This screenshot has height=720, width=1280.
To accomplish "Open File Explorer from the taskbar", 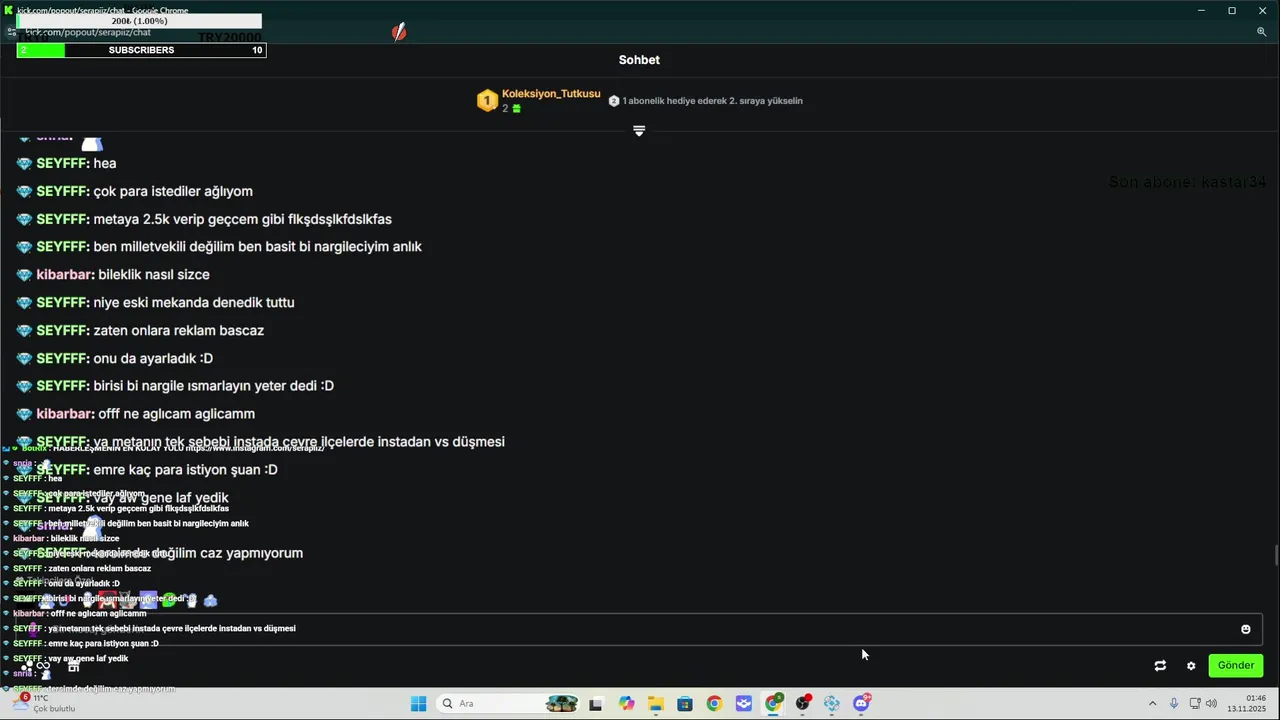I will point(655,704).
